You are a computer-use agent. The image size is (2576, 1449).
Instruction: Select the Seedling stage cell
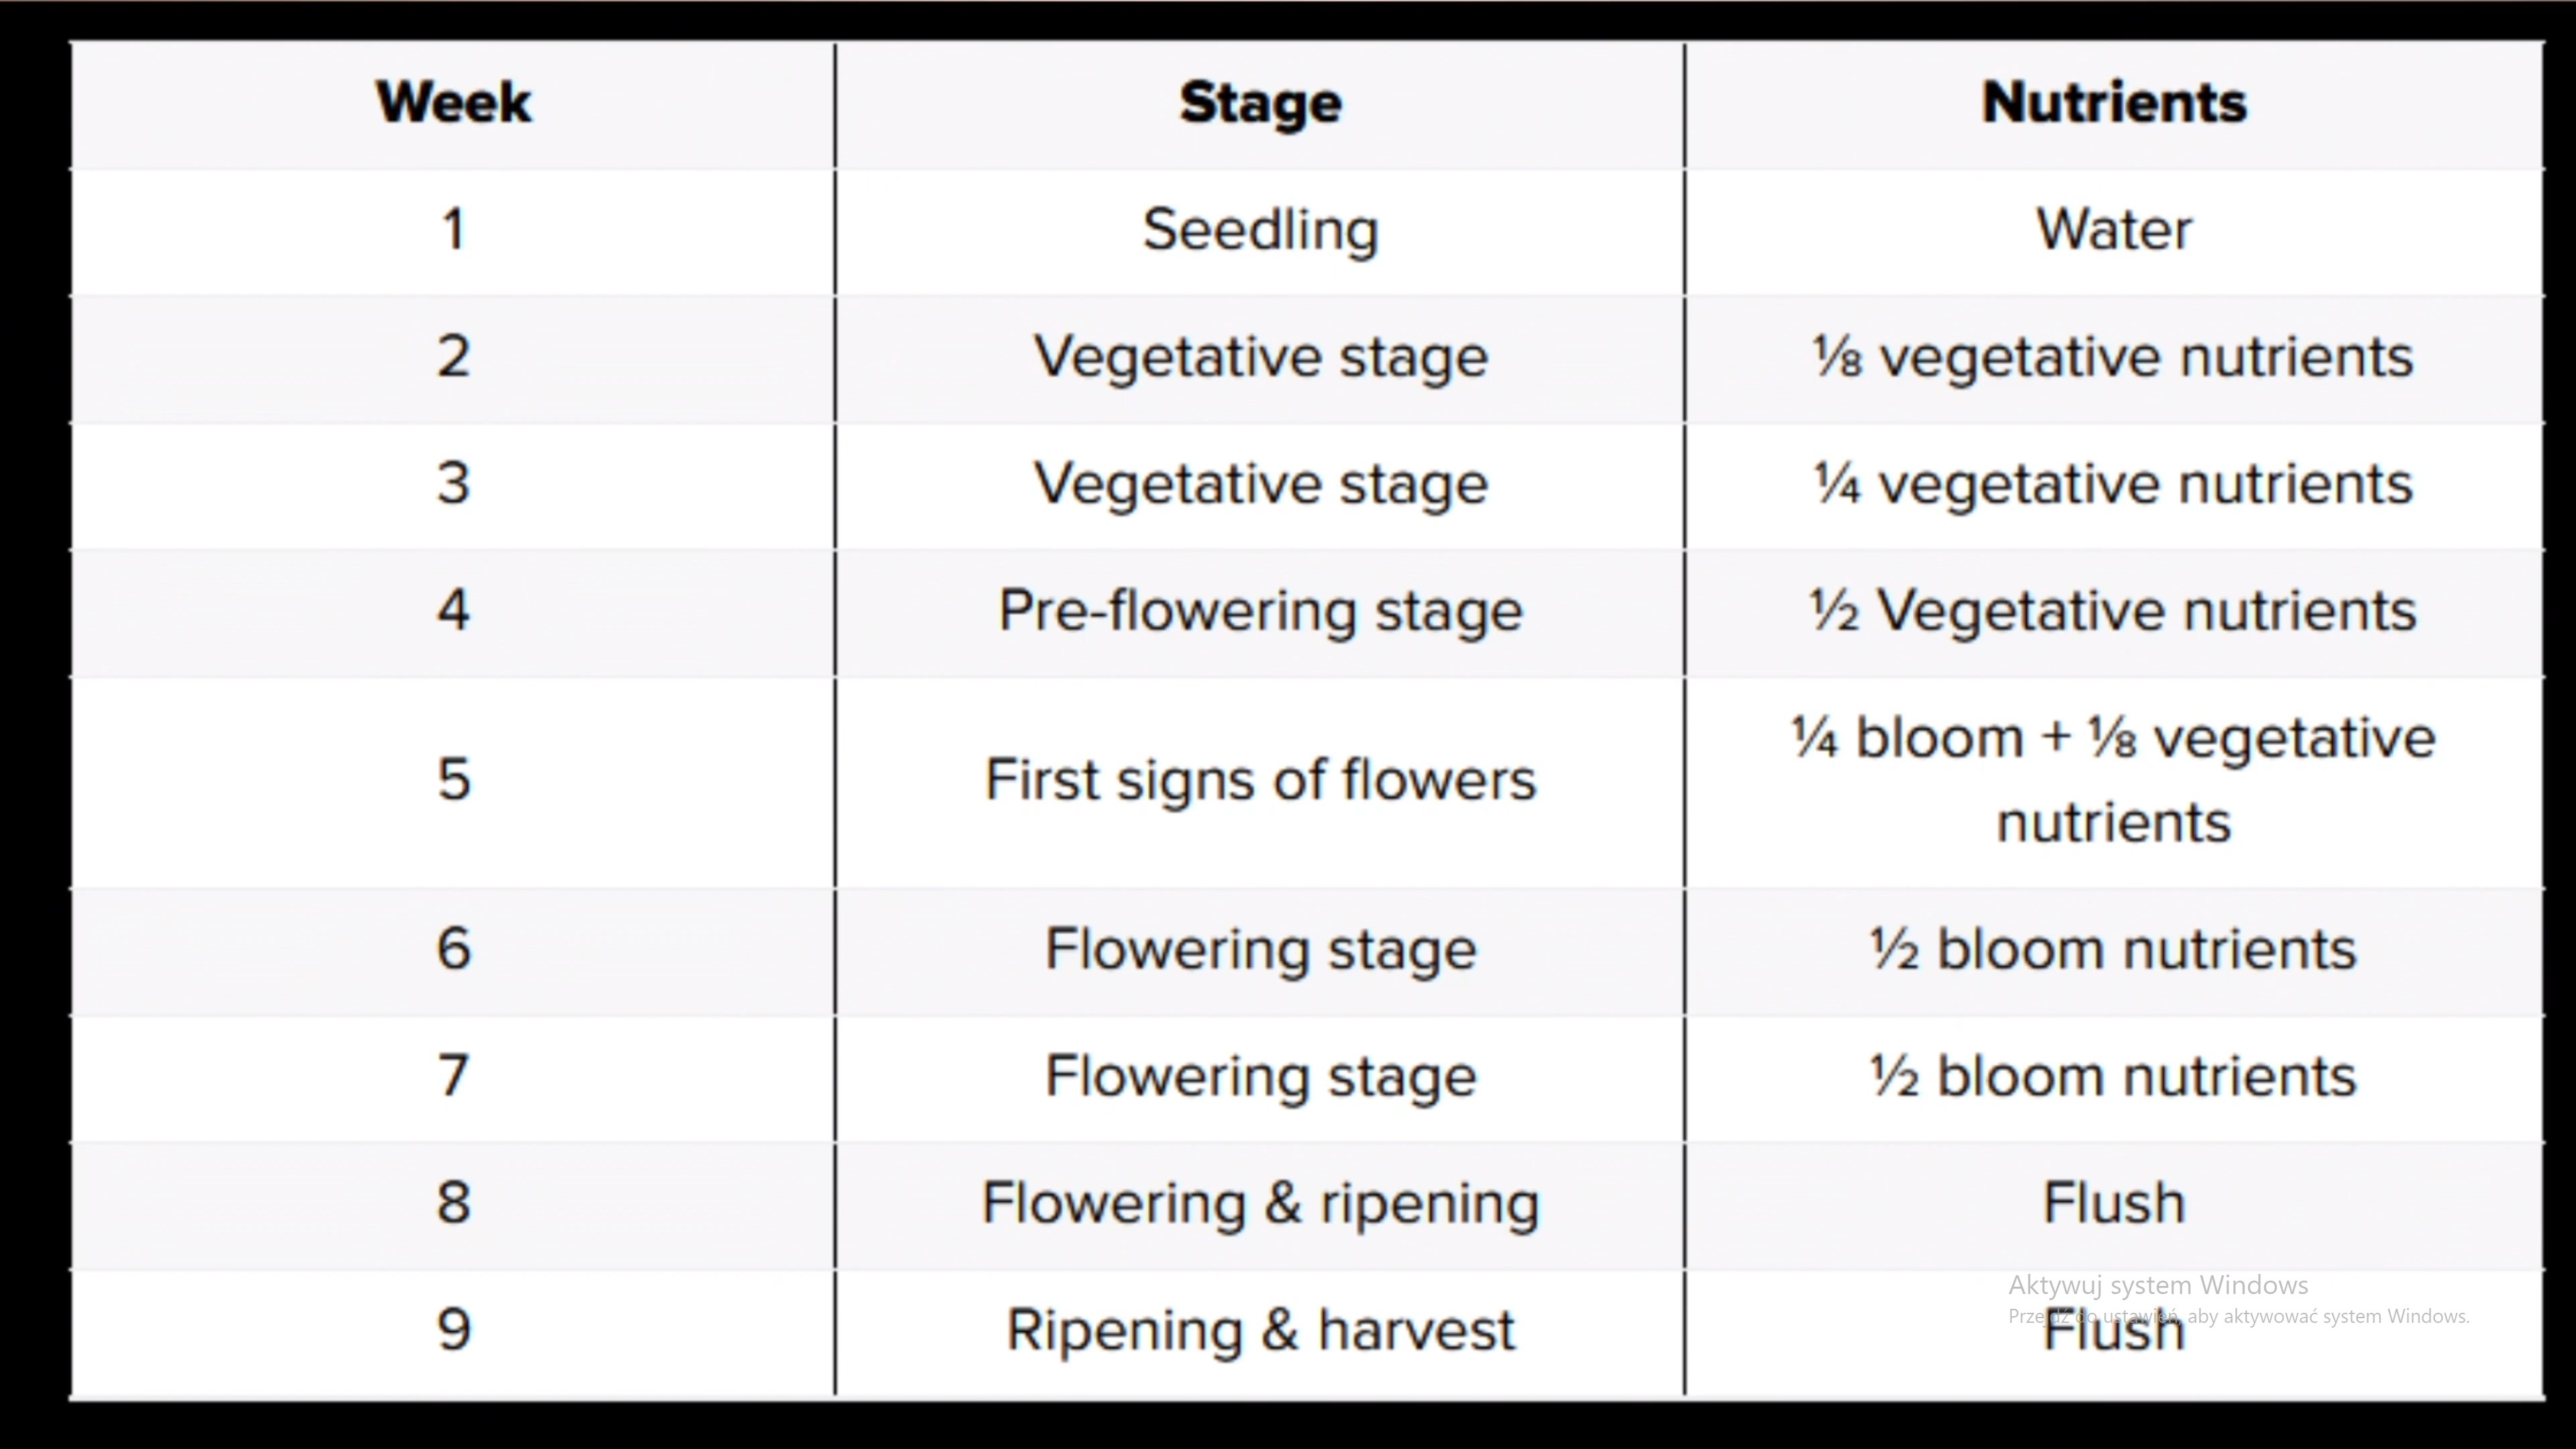click(1260, 231)
